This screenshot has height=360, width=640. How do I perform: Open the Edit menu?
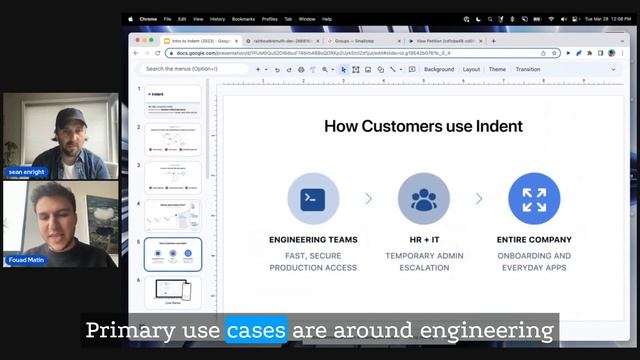[182, 19]
